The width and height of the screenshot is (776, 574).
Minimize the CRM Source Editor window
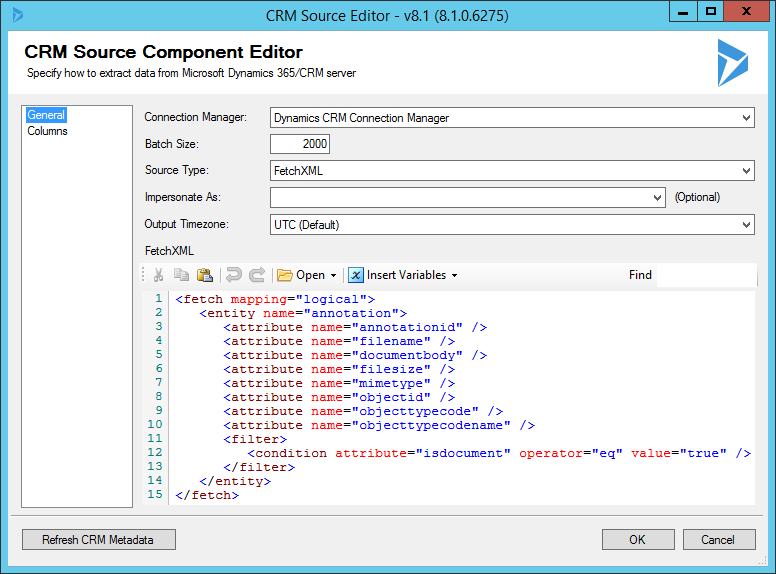[x=683, y=11]
